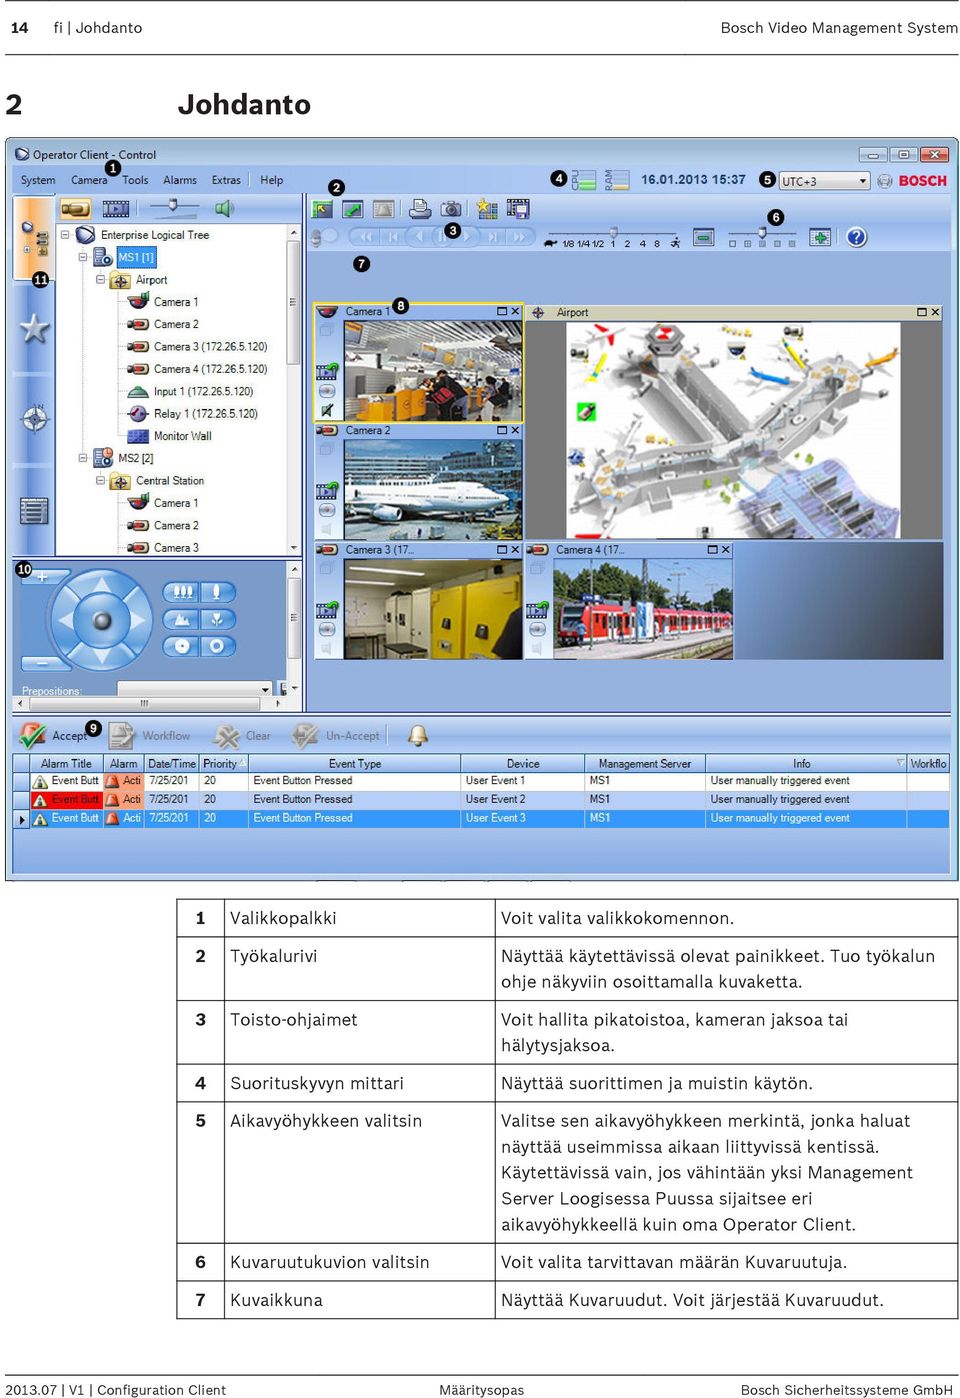
Task: Open the Bookmarks list sidebar icon
Action: click(x=34, y=511)
